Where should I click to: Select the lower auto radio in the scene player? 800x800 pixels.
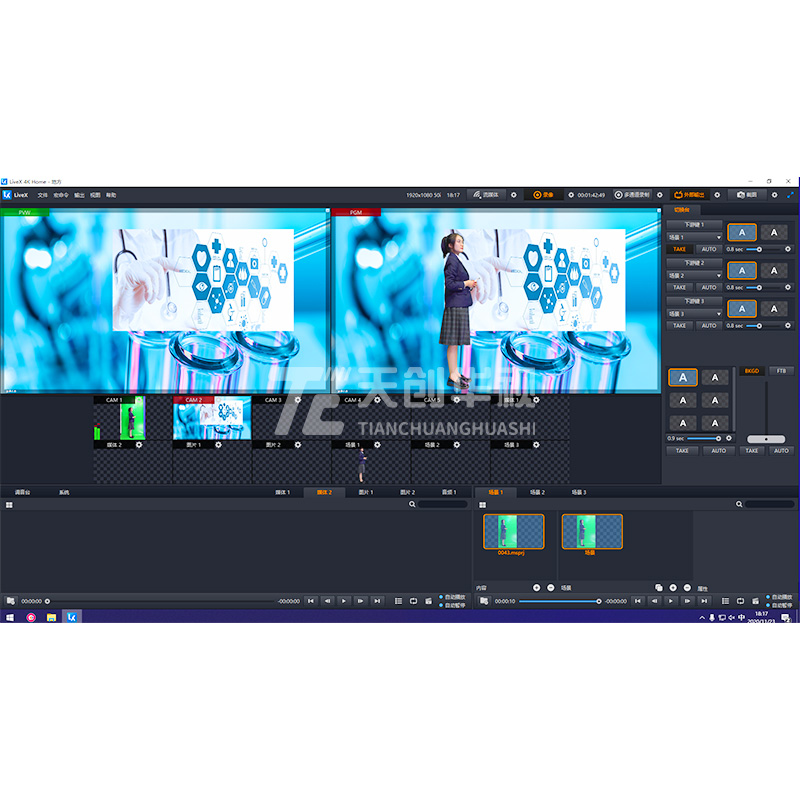click(768, 605)
